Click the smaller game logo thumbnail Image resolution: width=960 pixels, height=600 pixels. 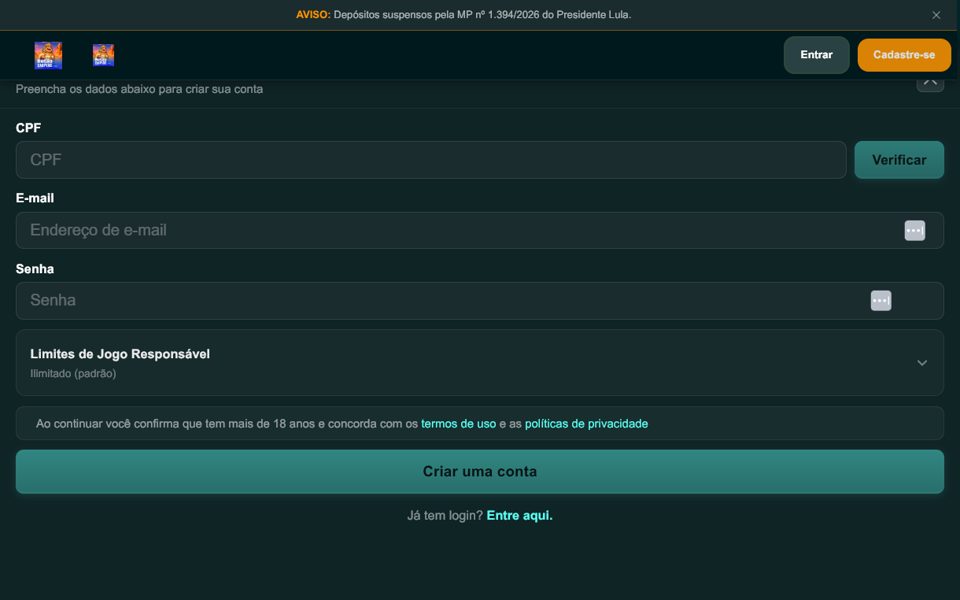click(x=103, y=55)
